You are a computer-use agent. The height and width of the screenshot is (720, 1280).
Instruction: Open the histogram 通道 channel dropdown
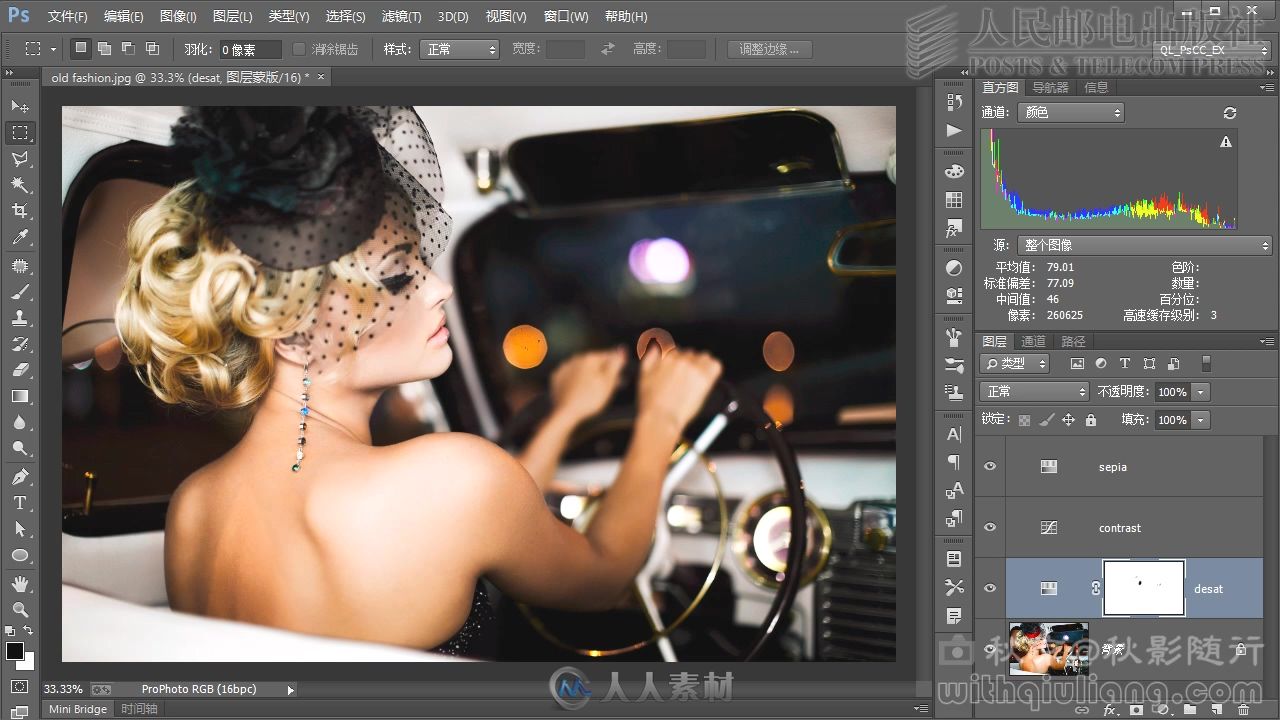(x=1070, y=113)
